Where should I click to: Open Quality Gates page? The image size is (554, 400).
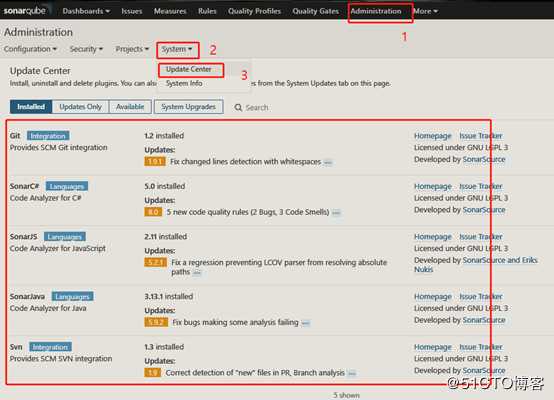click(316, 11)
